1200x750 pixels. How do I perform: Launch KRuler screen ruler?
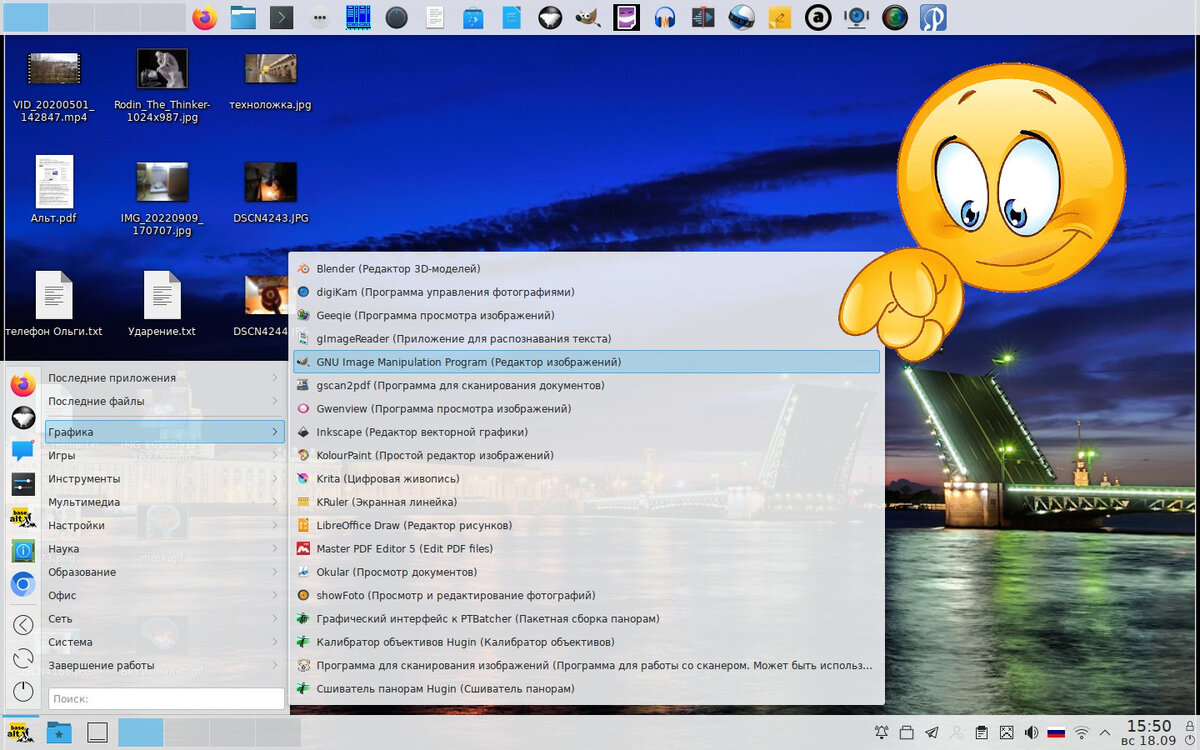coord(586,502)
